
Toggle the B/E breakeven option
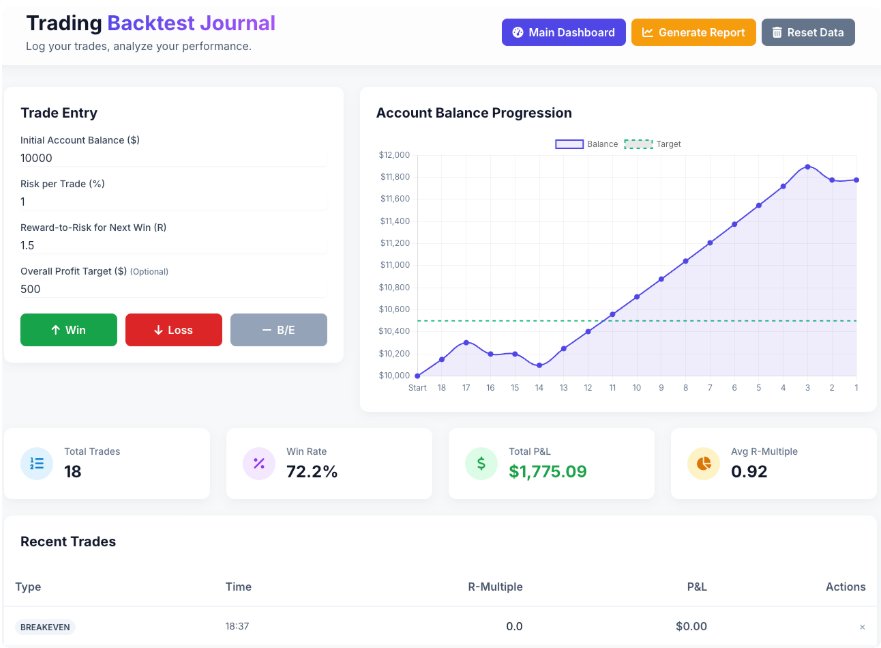(278, 329)
